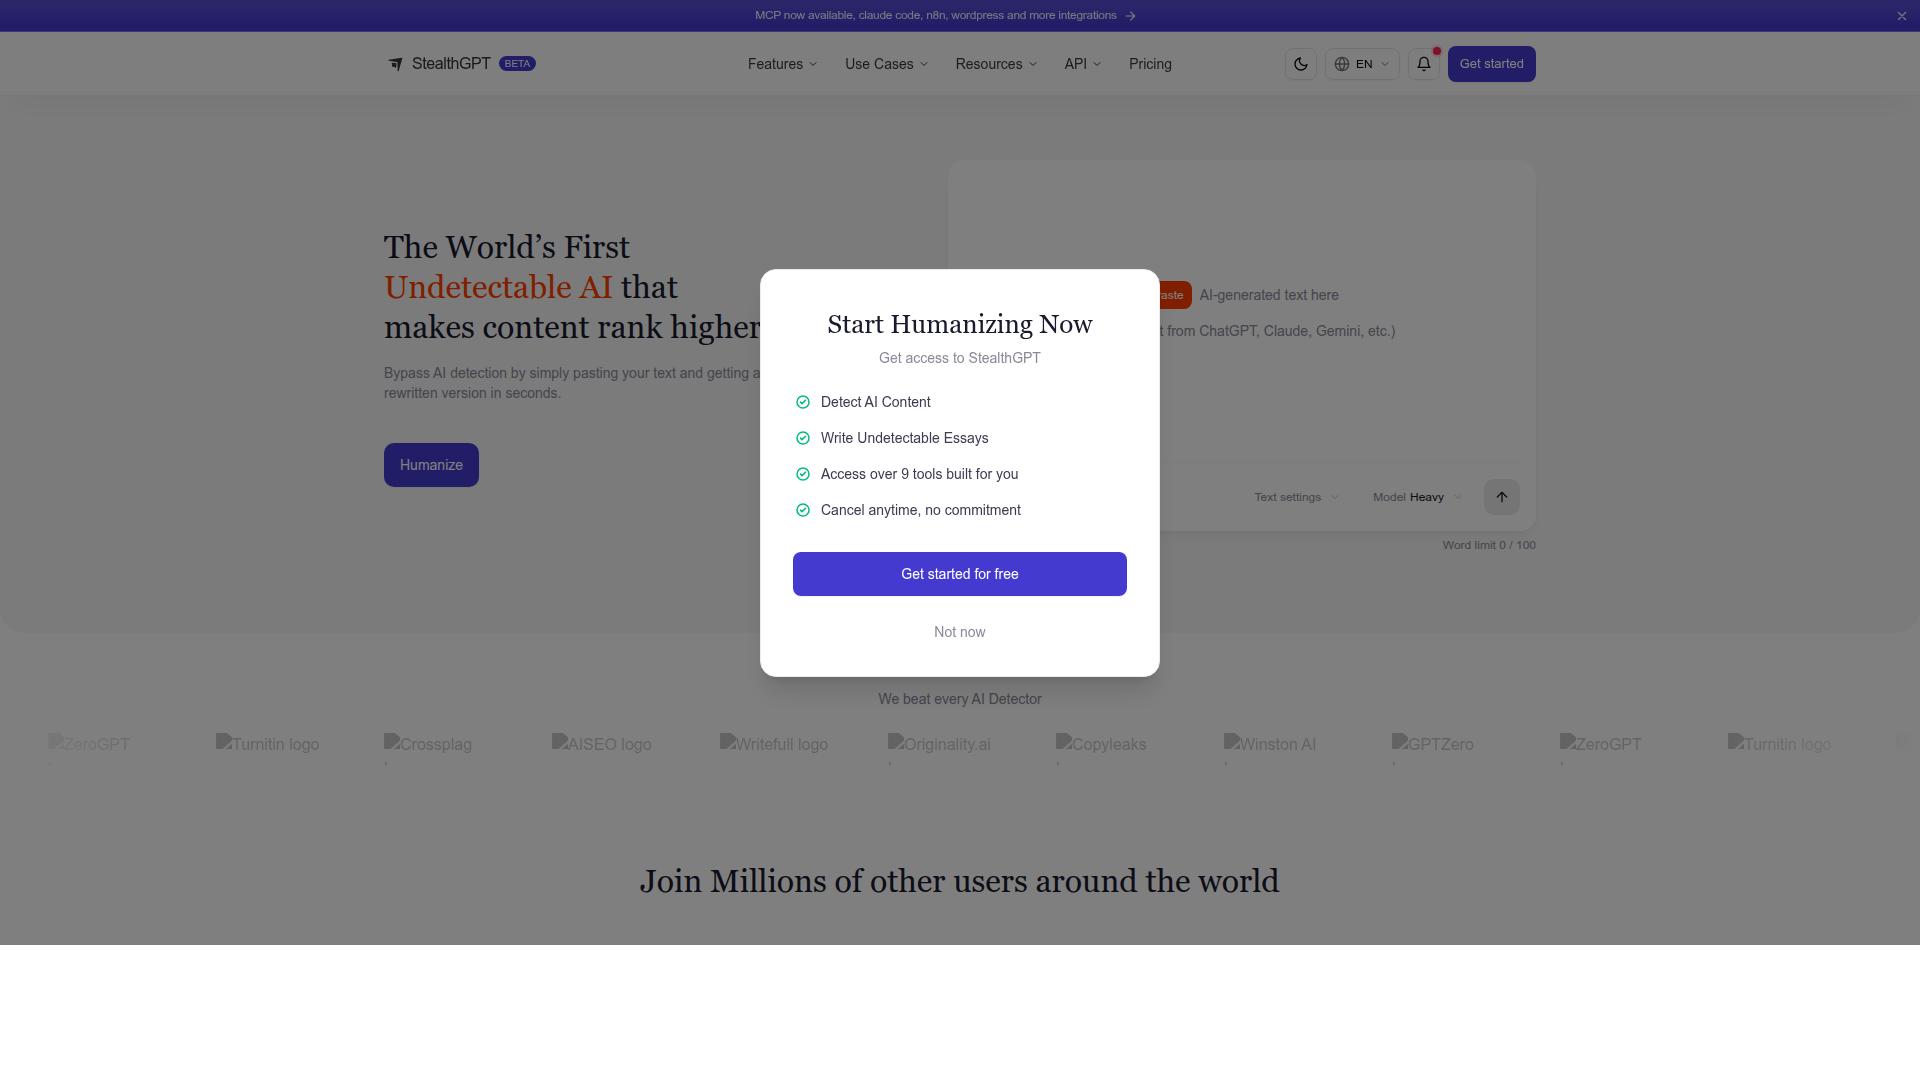Click the banner arrow icon
This screenshot has height=1080, width=1920.
tap(1130, 16)
